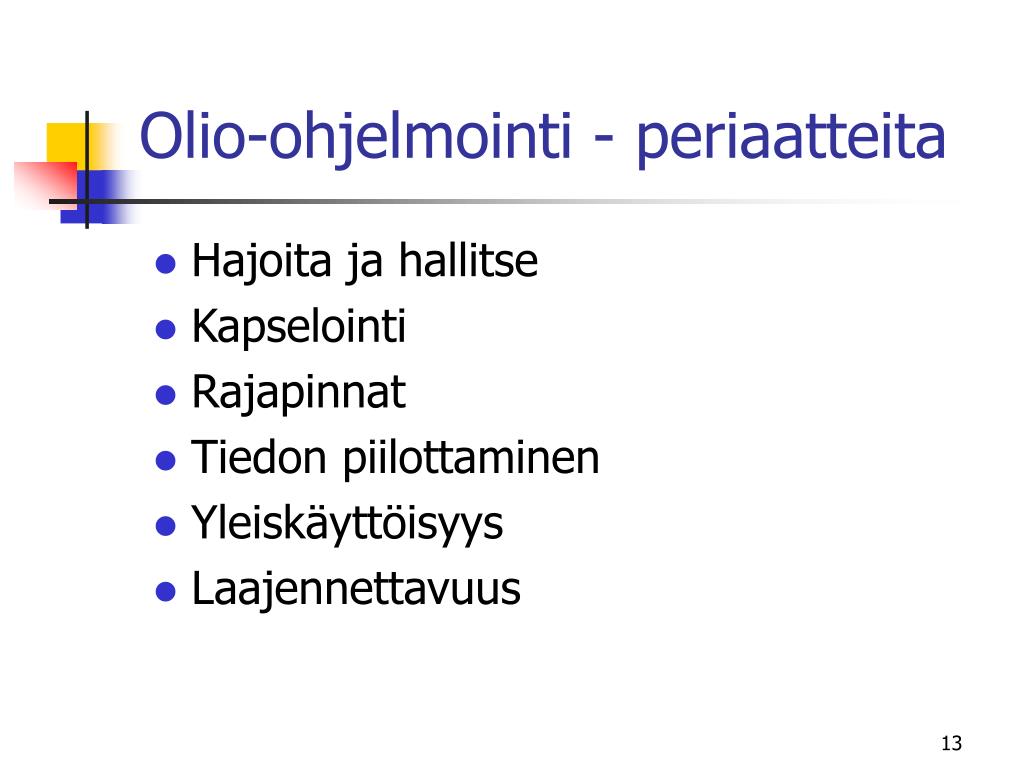Click the bullet dot beside "Tiedon piilottaminen"
The image size is (1024, 768).
(x=166, y=461)
